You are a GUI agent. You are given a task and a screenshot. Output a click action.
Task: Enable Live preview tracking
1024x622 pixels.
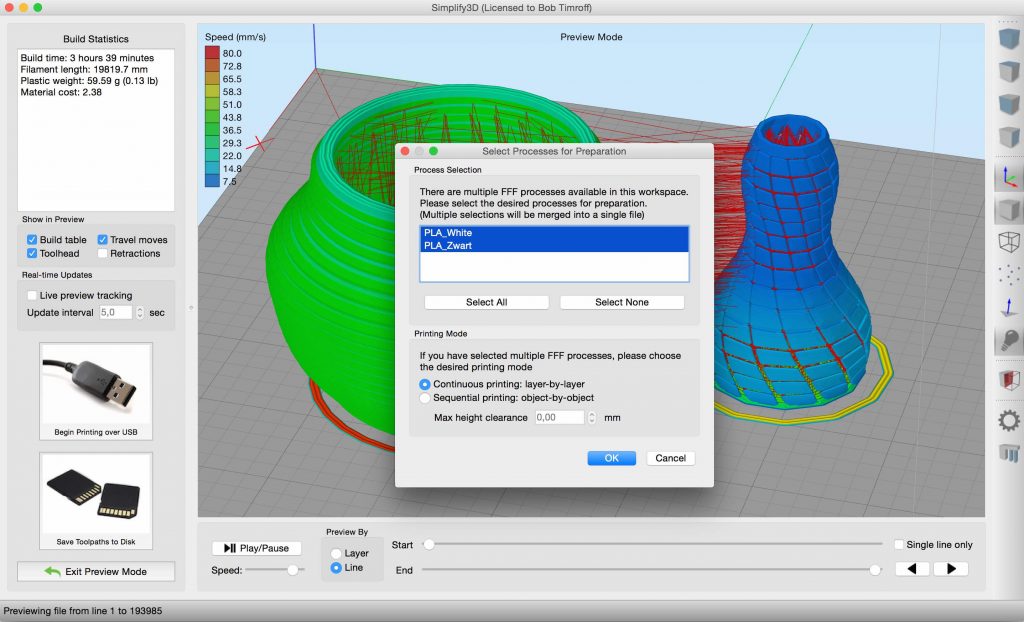(30, 294)
